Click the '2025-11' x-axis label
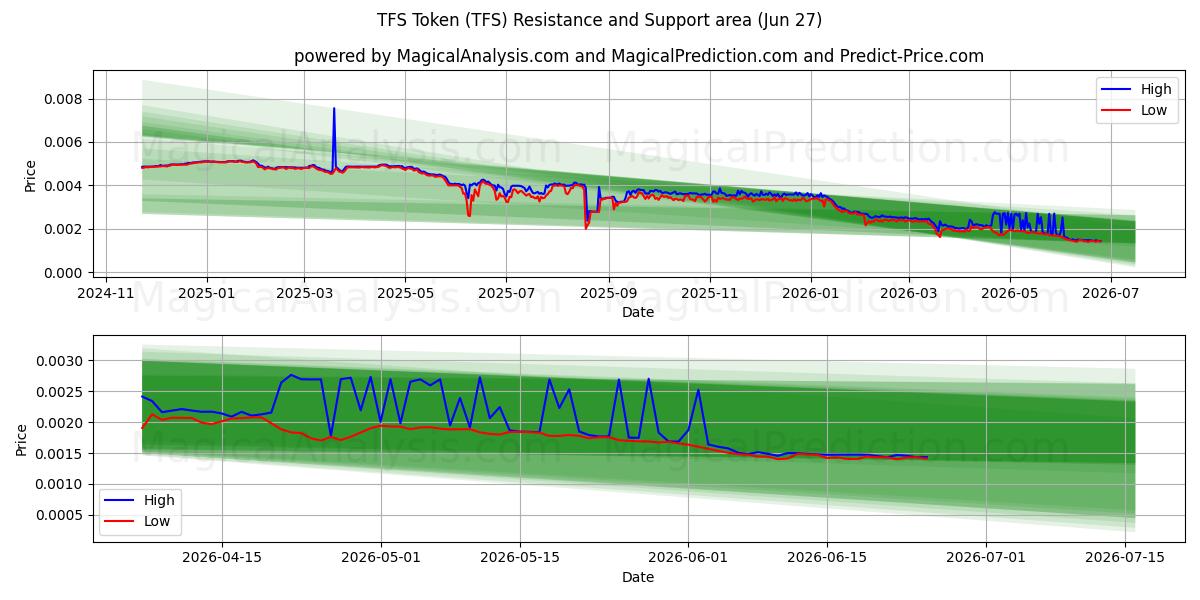The image size is (1200, 600). [x=710, y=294]
